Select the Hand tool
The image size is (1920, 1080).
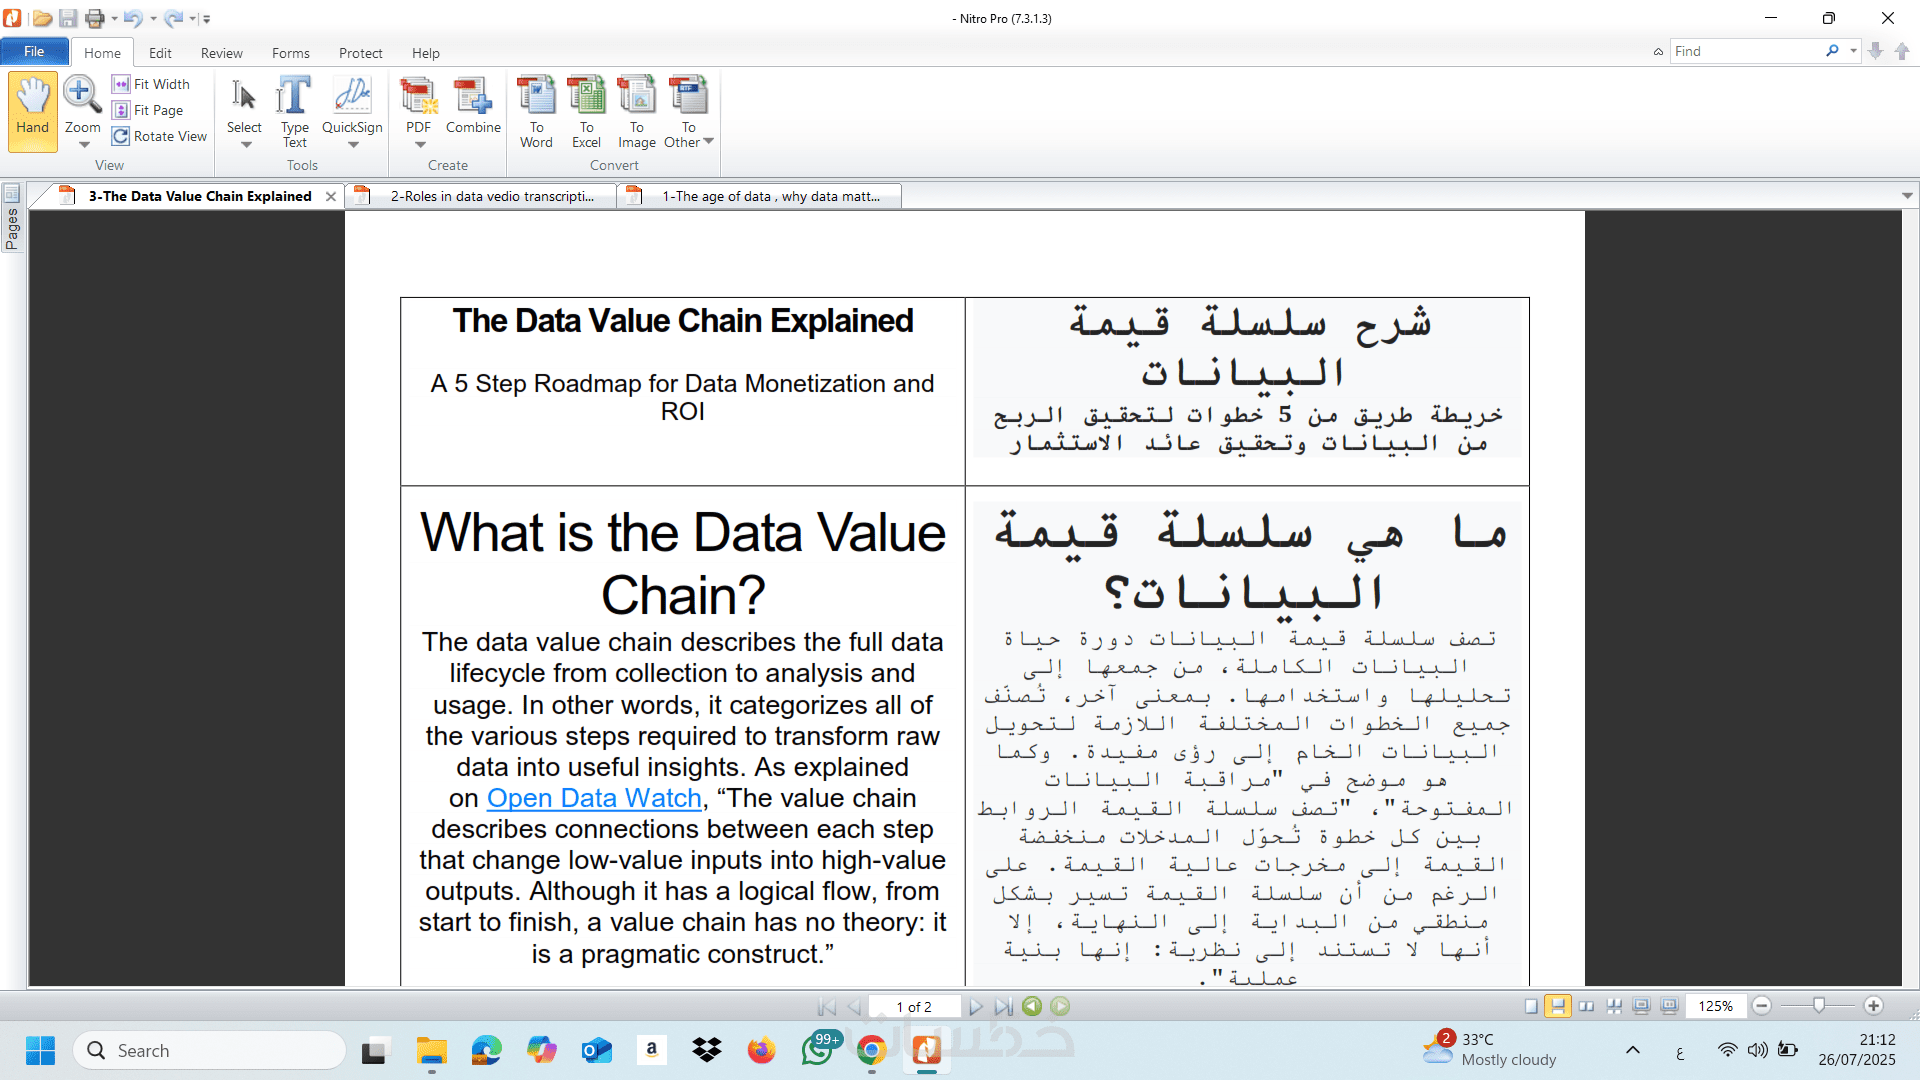[32, 110]
